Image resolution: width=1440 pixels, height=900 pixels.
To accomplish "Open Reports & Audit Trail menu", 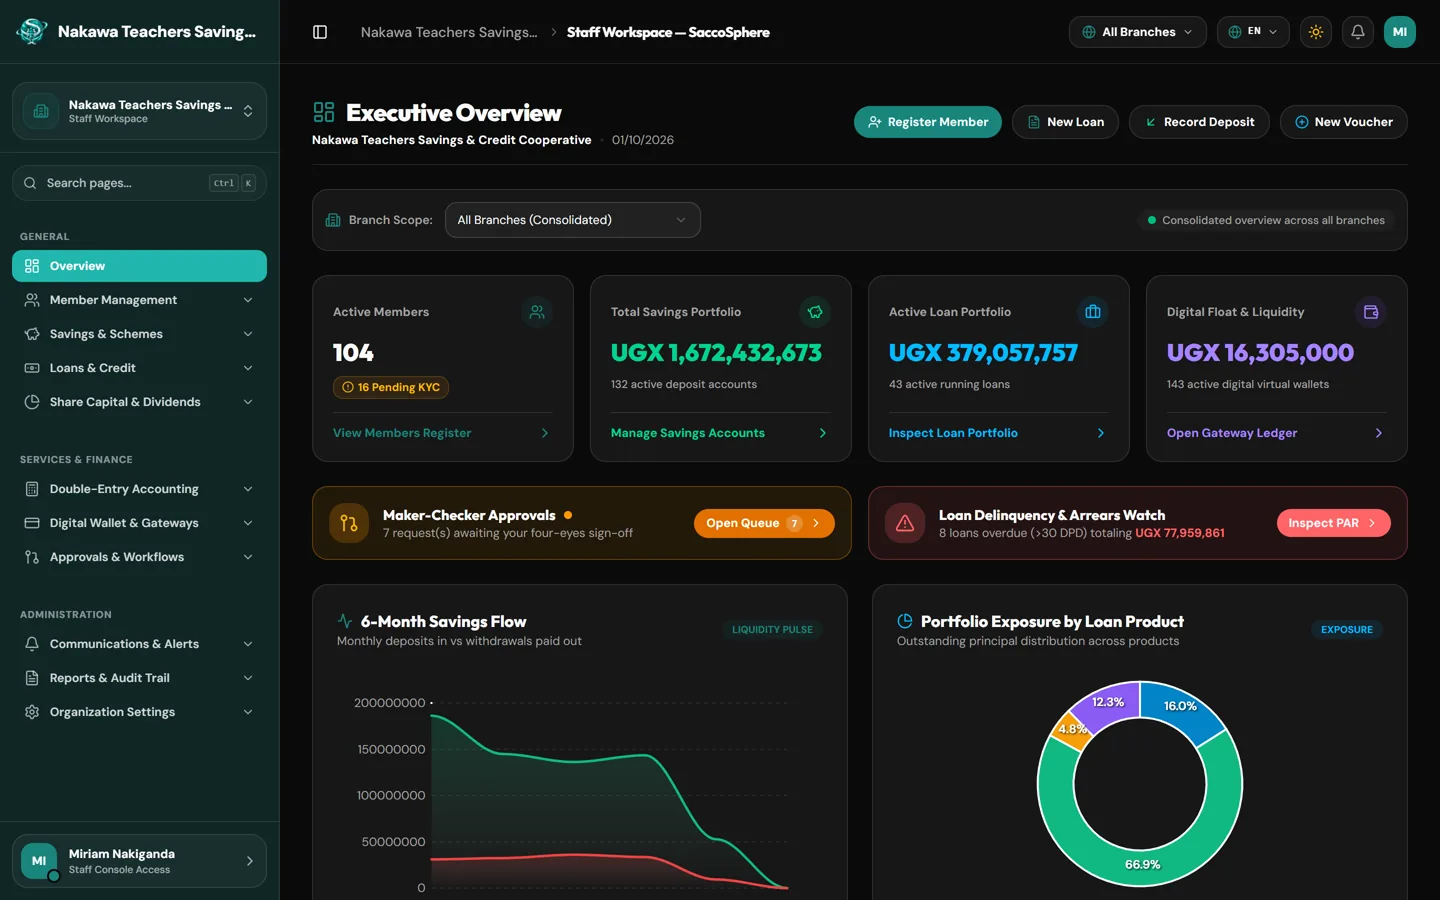I will (x=139, y=678).
